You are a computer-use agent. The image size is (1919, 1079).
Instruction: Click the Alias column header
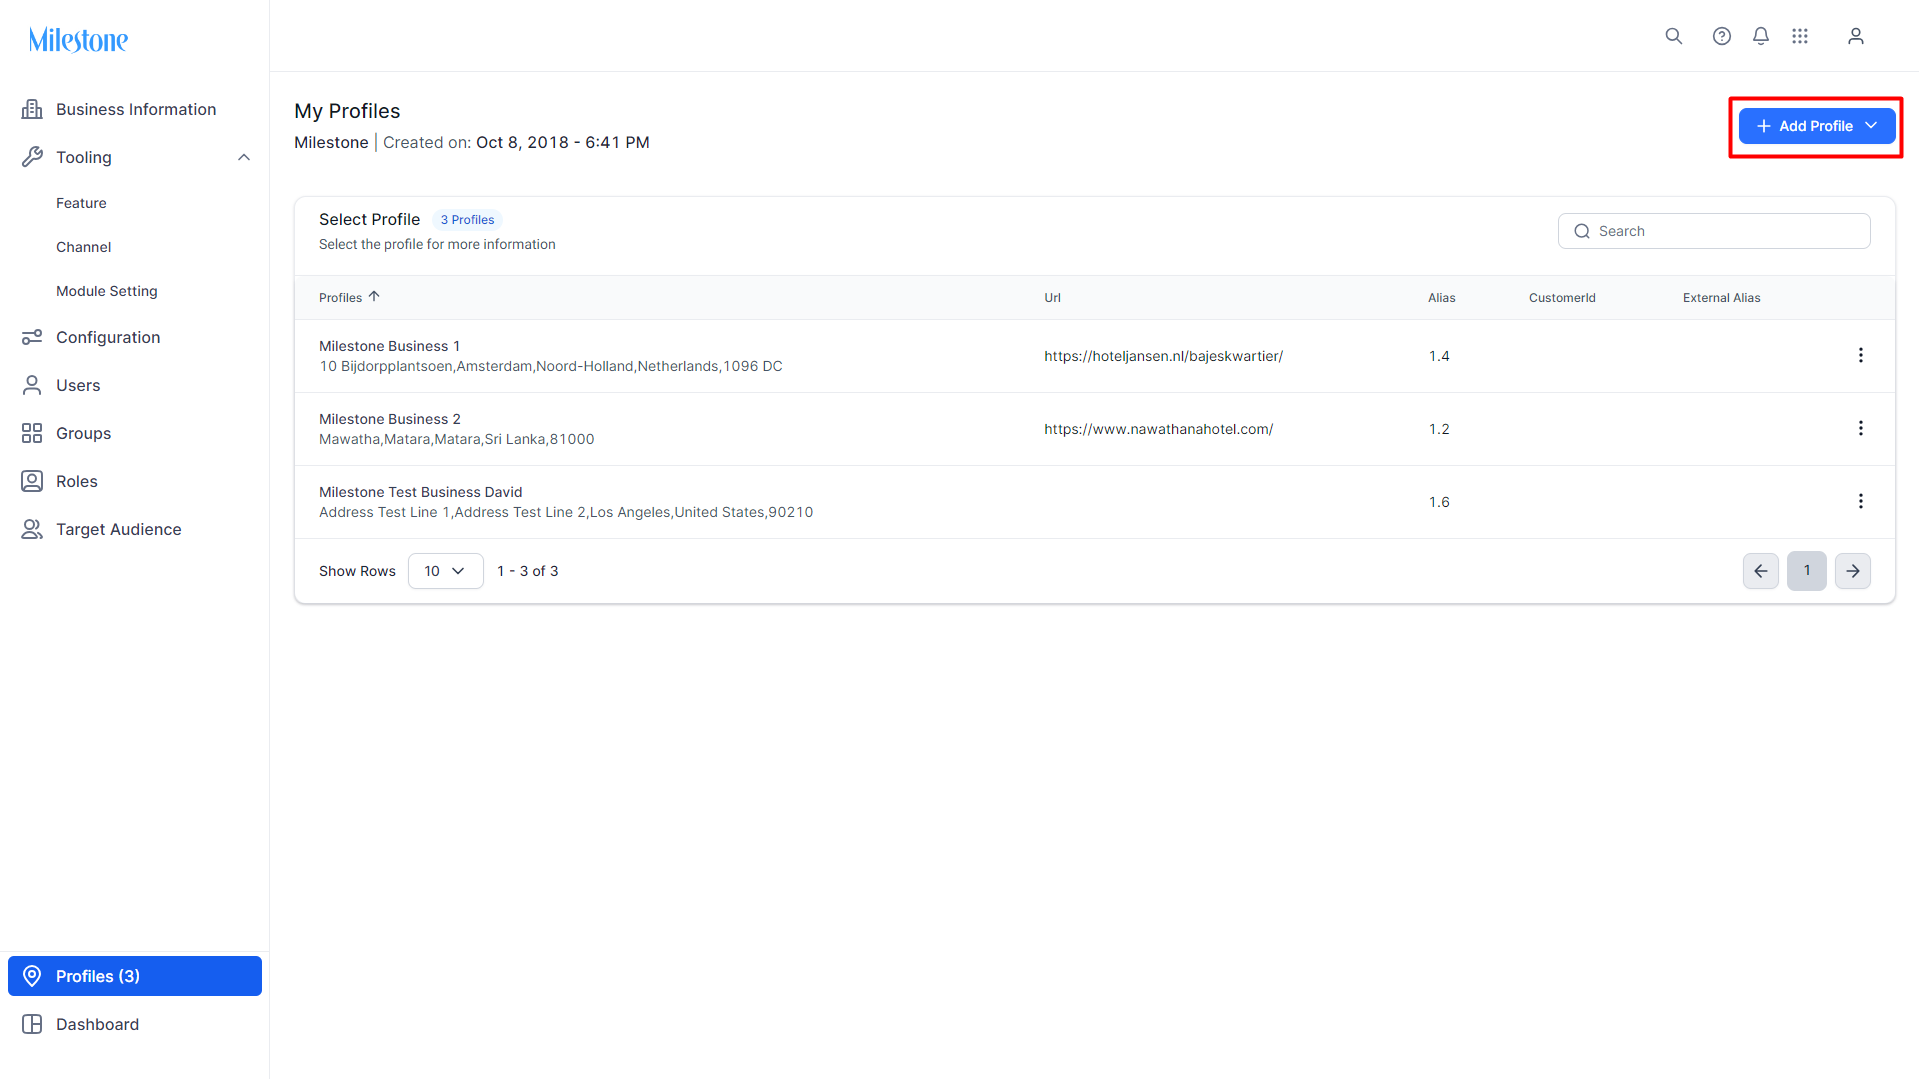(1441, 298)
